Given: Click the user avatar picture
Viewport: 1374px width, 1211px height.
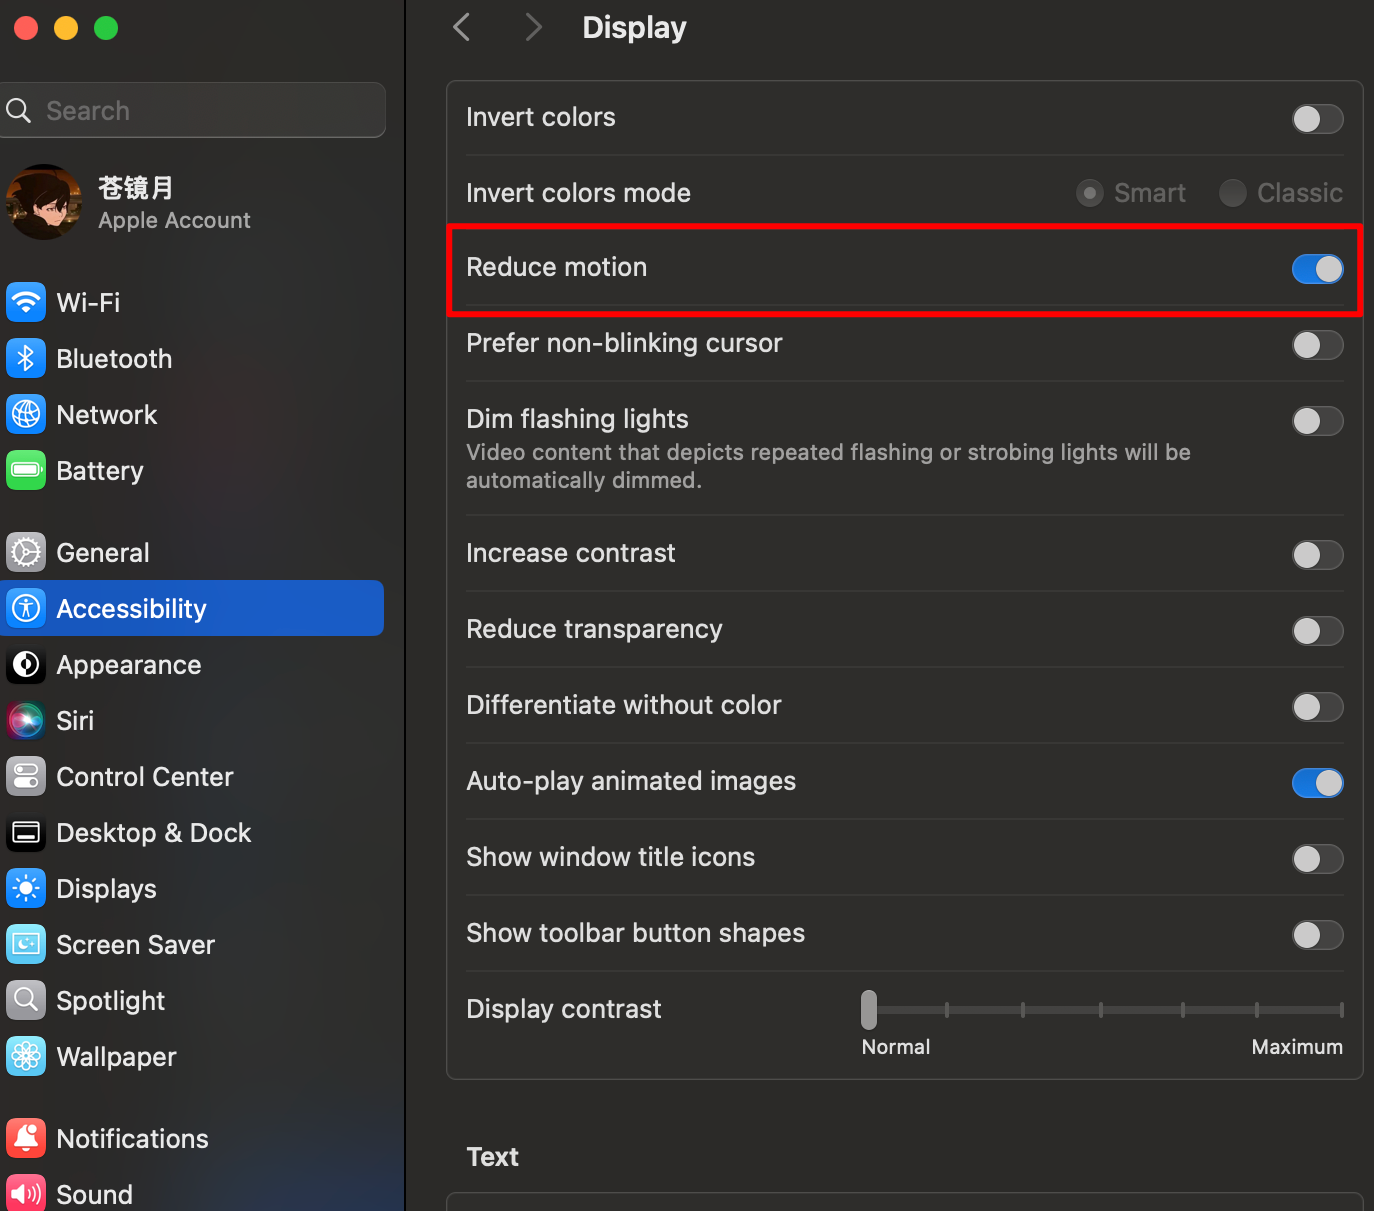Looking at the screenshot, I should pos(43,202).
